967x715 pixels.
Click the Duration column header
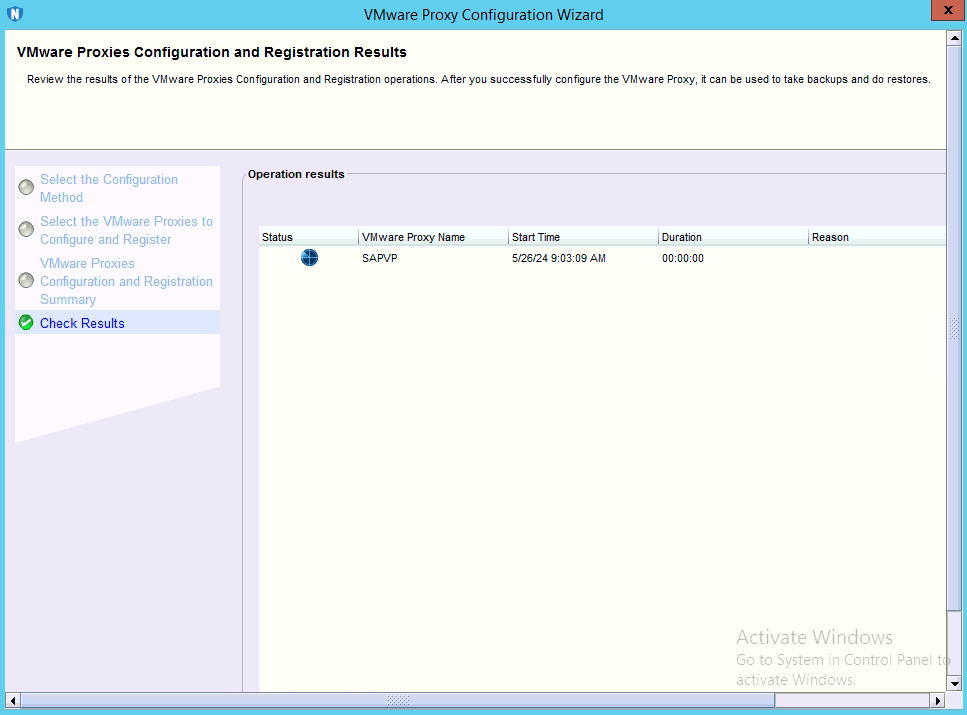[732, 237]
